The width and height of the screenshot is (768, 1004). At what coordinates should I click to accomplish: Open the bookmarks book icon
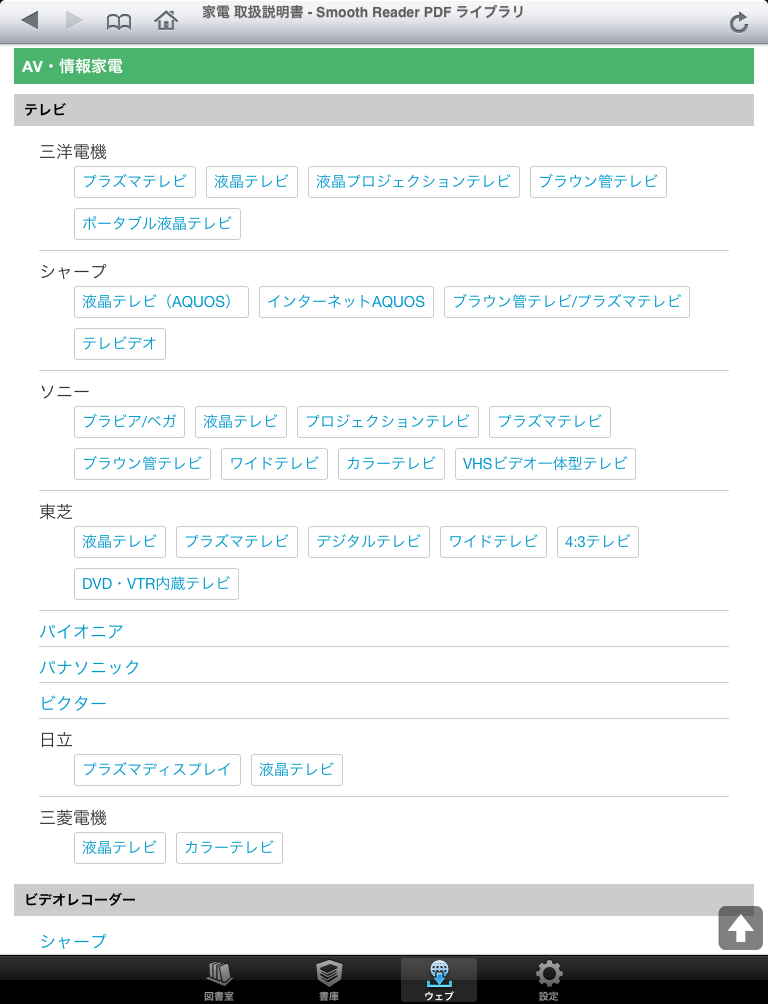click(118, 22)
